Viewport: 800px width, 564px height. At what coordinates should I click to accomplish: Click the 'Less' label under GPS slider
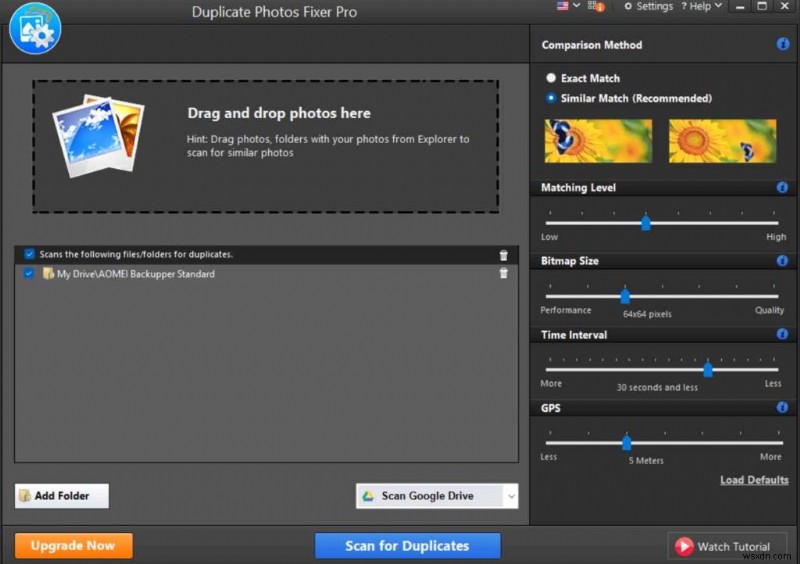coord(548,456)
